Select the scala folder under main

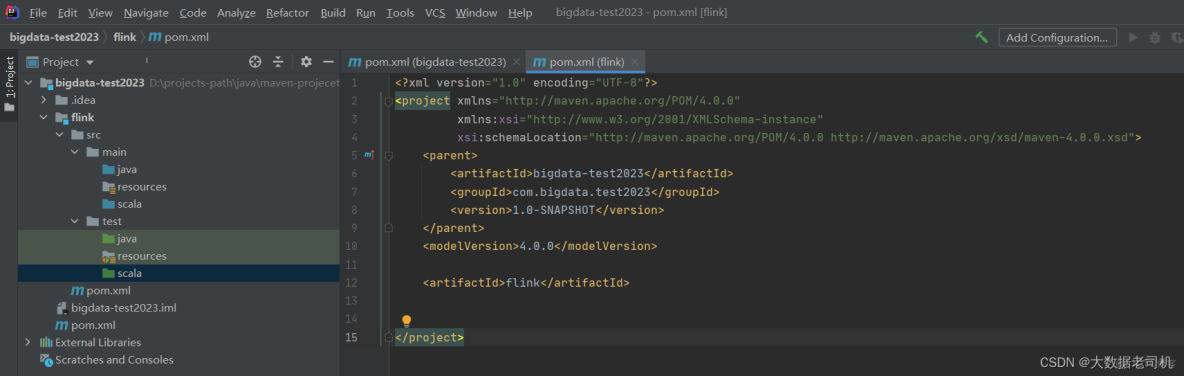click(x=129, y=204)
